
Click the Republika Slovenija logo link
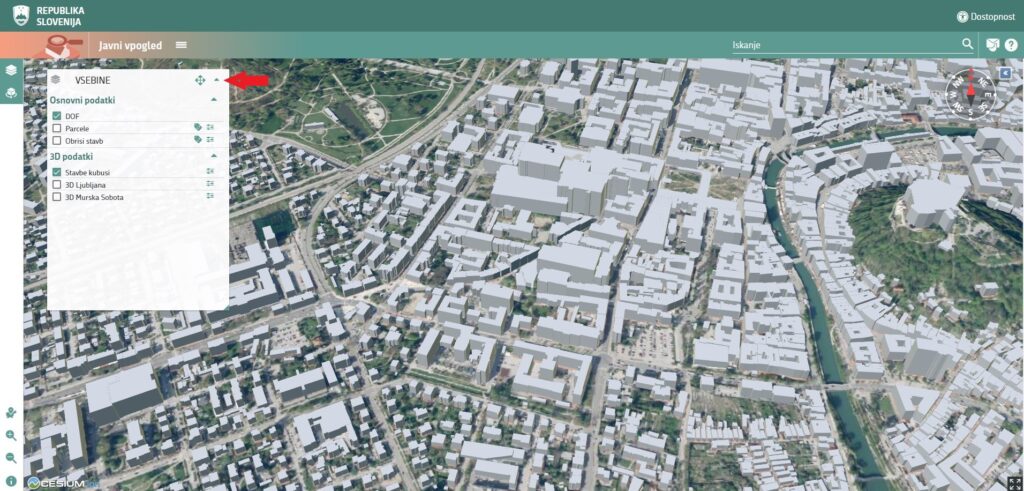[x=48, y=16]
